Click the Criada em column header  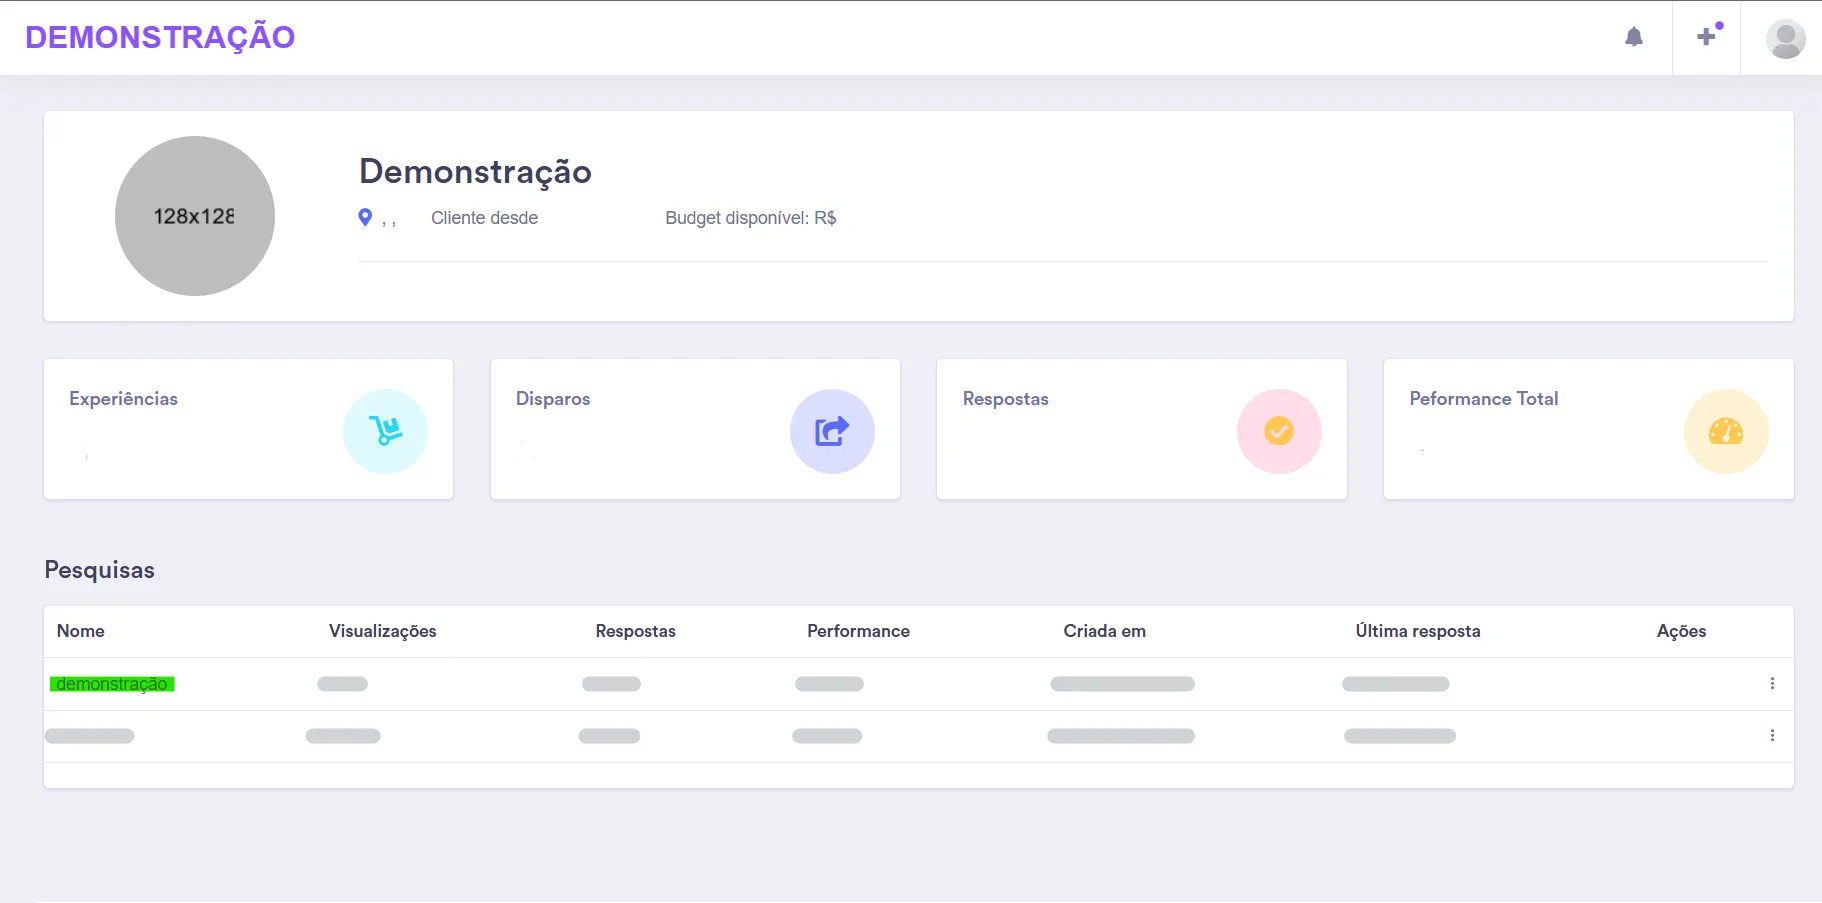tap(1105, 631)
